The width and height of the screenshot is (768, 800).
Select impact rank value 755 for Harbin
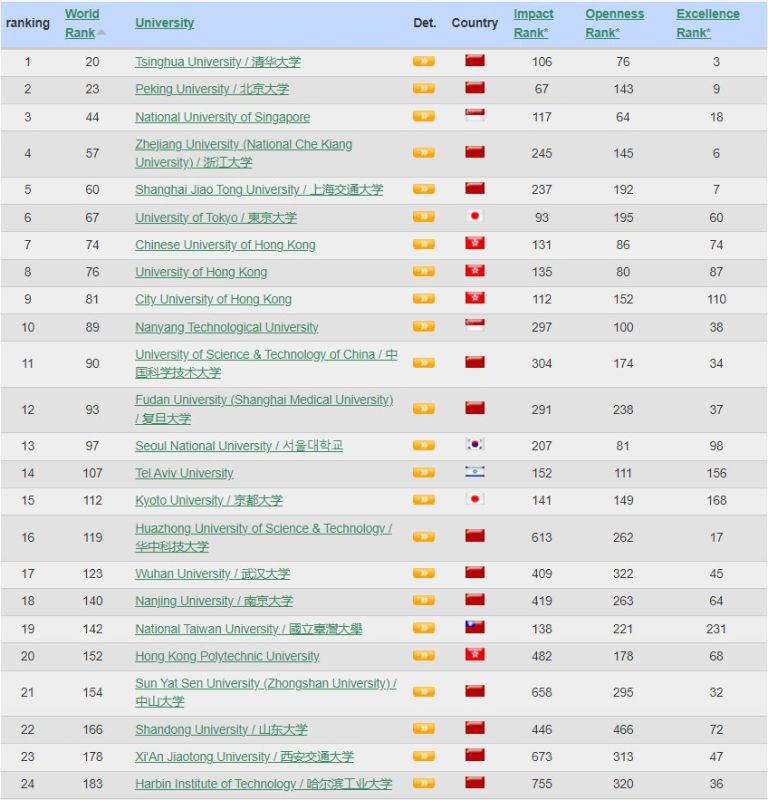pos(541,784)
